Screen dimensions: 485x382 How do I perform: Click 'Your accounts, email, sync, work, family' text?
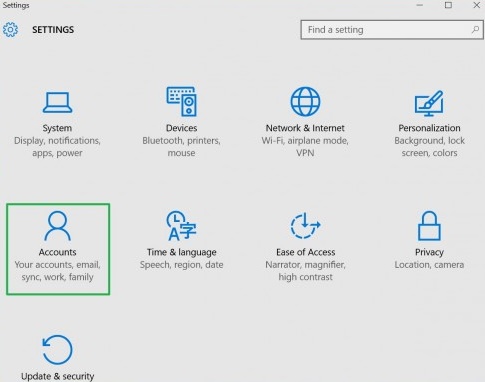coord(57,271)
